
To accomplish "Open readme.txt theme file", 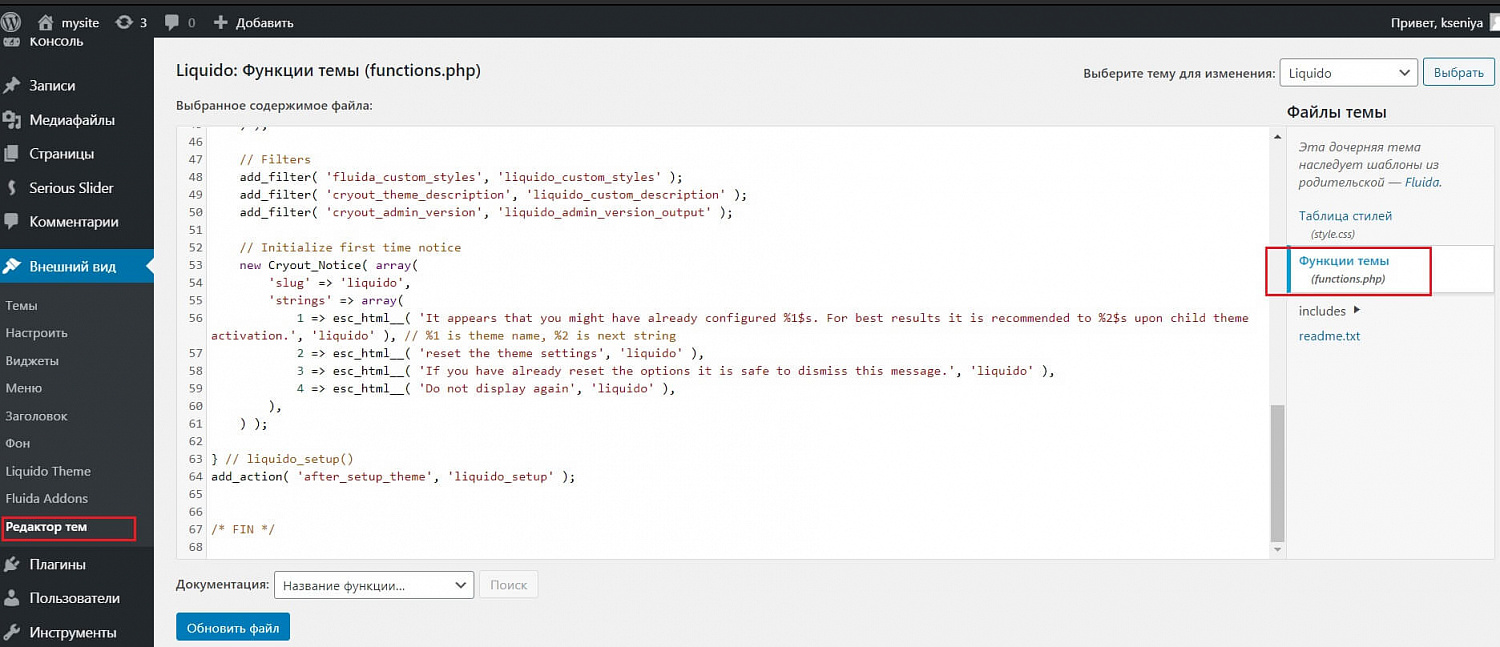I will tap(1330, 336).
